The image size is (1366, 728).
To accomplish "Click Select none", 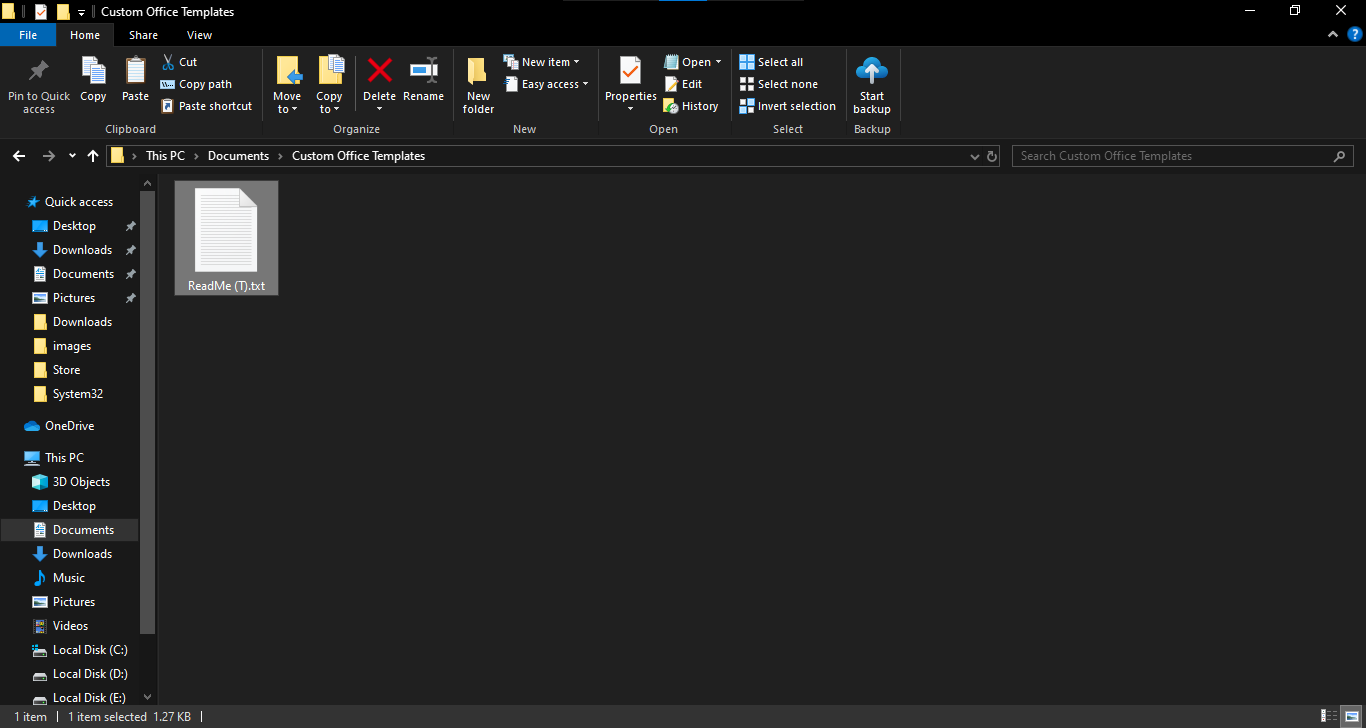I will click(778, 84).
